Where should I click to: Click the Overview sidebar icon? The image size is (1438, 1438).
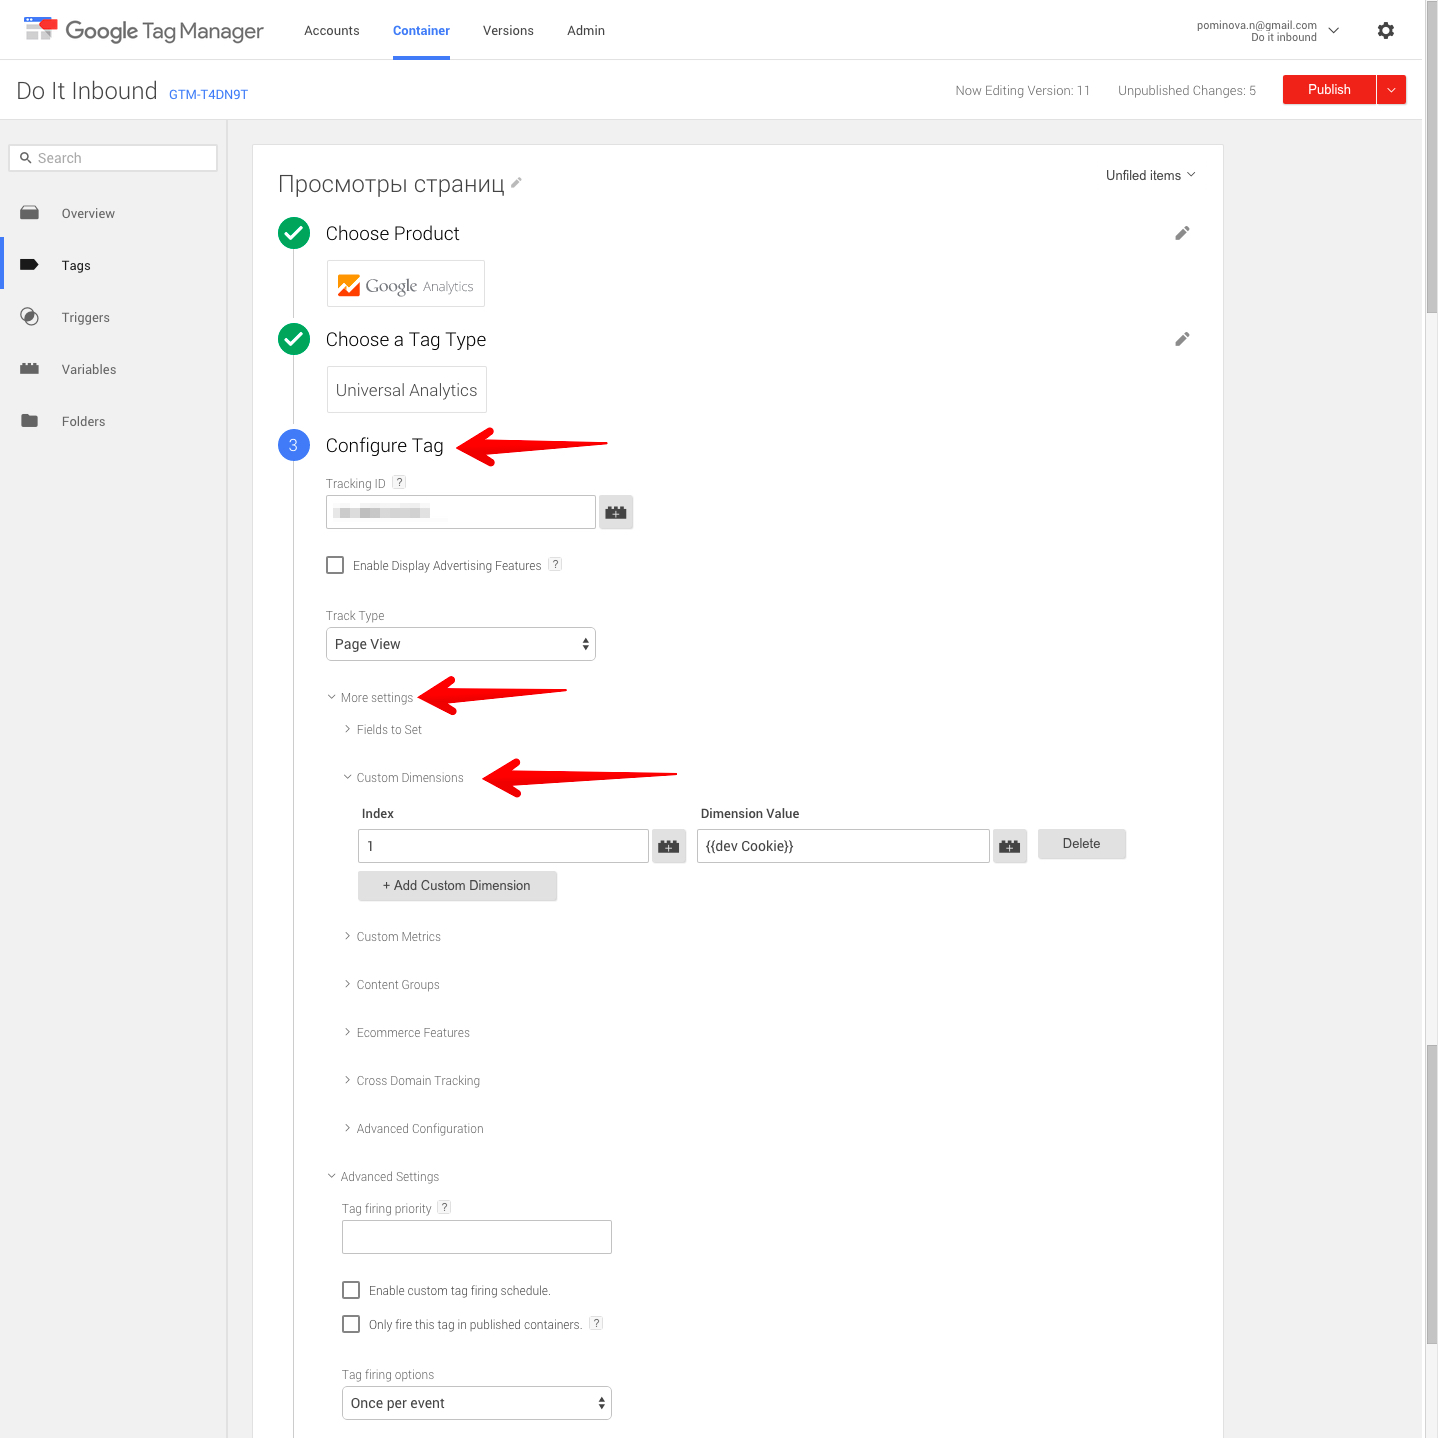(x=30, y=213)
